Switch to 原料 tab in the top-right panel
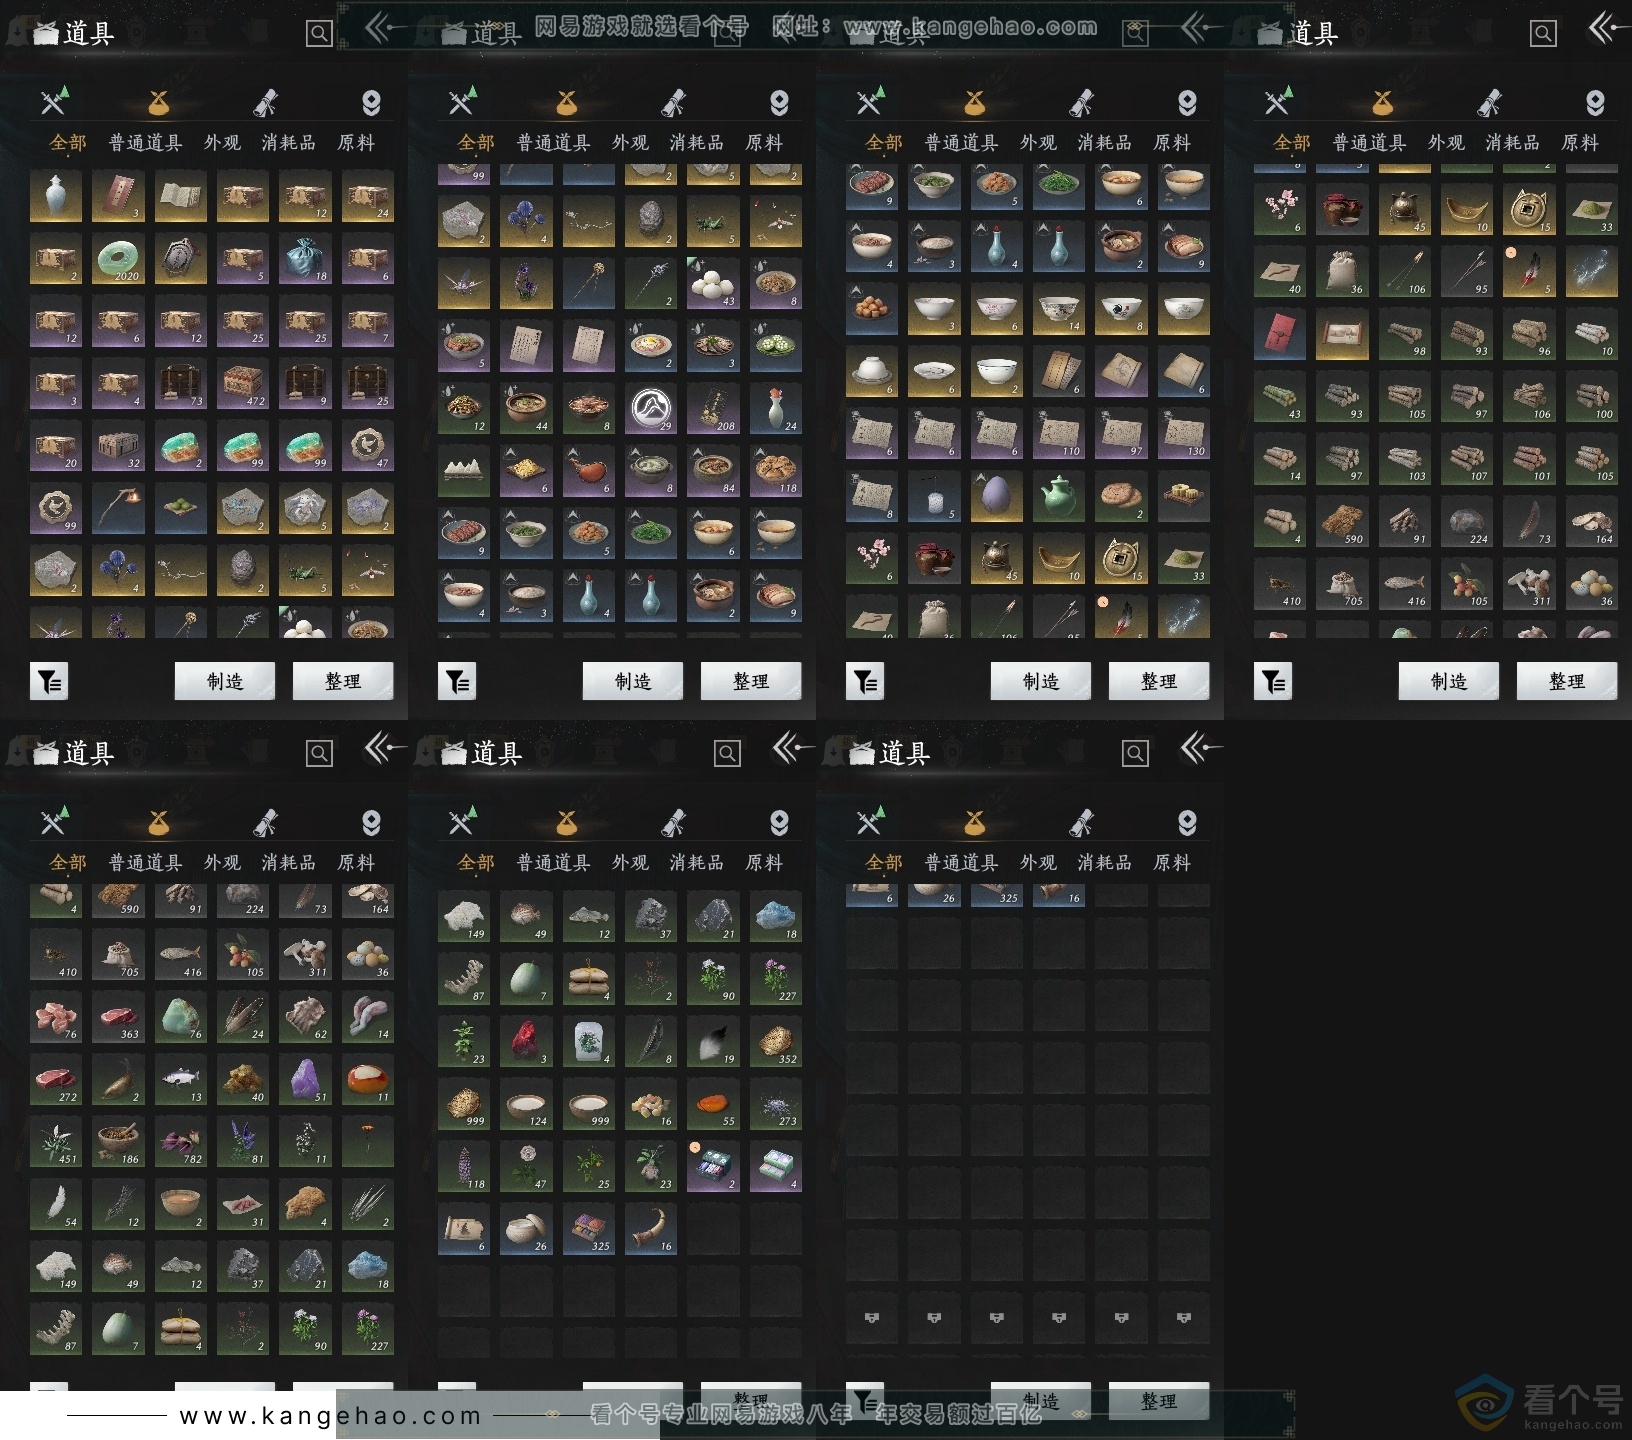This screenshot has width=1632, height=1440. tap(1580, 143)
